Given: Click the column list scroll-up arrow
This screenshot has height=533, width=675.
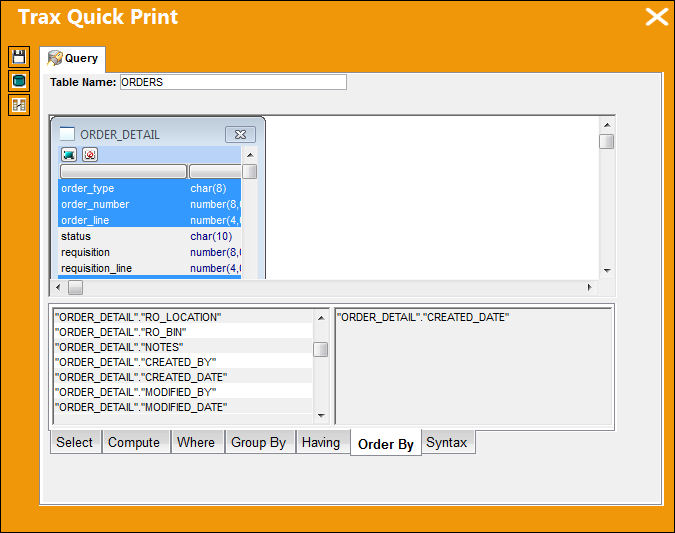Looking at the screenshot, I should 321,318.
